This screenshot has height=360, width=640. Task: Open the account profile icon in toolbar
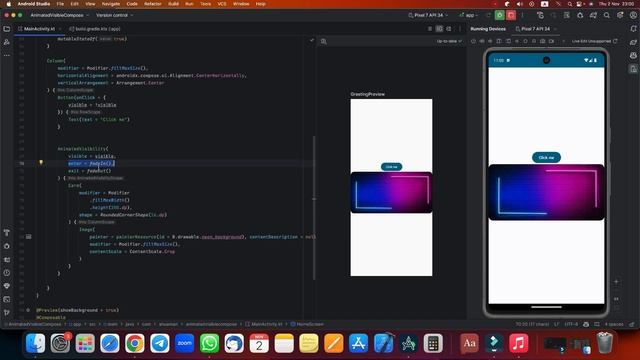pos(633,15)
